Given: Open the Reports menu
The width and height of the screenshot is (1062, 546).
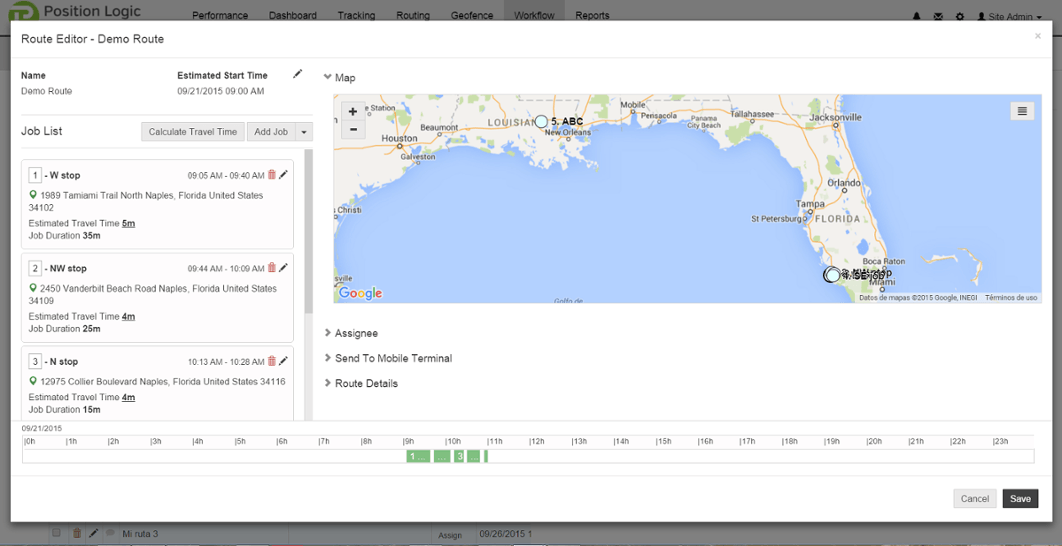Looking at the screenshot, I should pyautogui.click(x=593, y=16).
